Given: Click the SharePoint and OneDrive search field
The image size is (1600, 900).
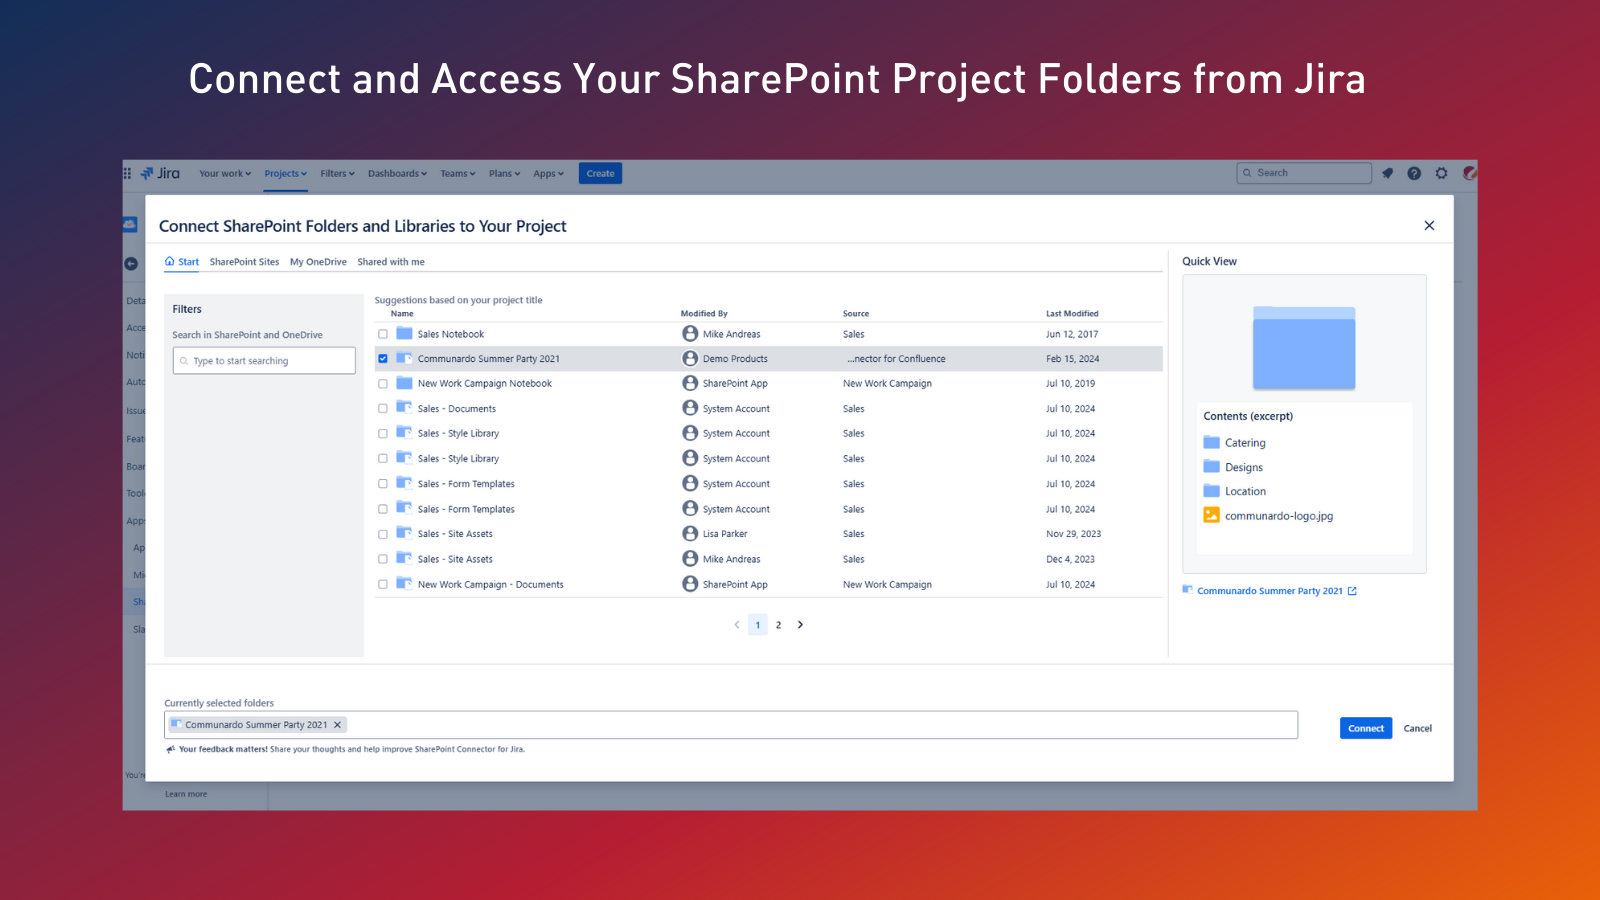Looking at the screenshot, I should [x=264, y=360].
